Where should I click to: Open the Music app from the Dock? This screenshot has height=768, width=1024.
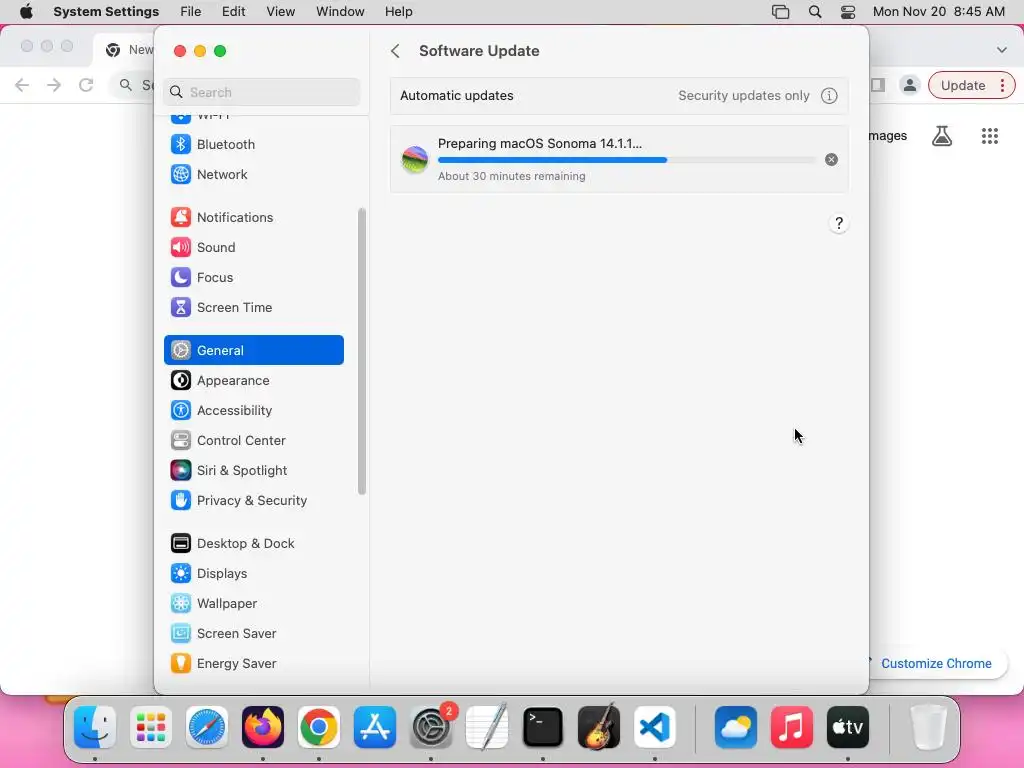click(x=792, y=727)
